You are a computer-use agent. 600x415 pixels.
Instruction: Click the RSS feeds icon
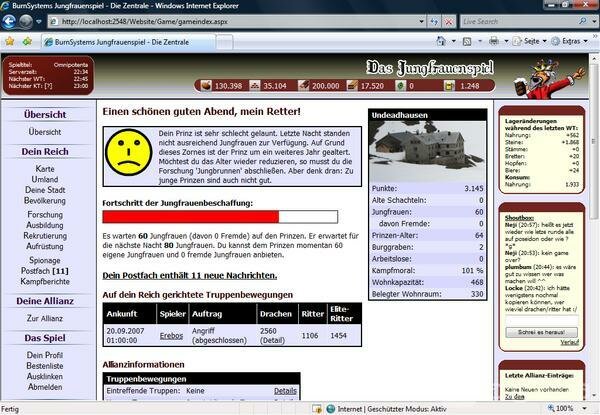pyautogui.click(x=467, y=41)
